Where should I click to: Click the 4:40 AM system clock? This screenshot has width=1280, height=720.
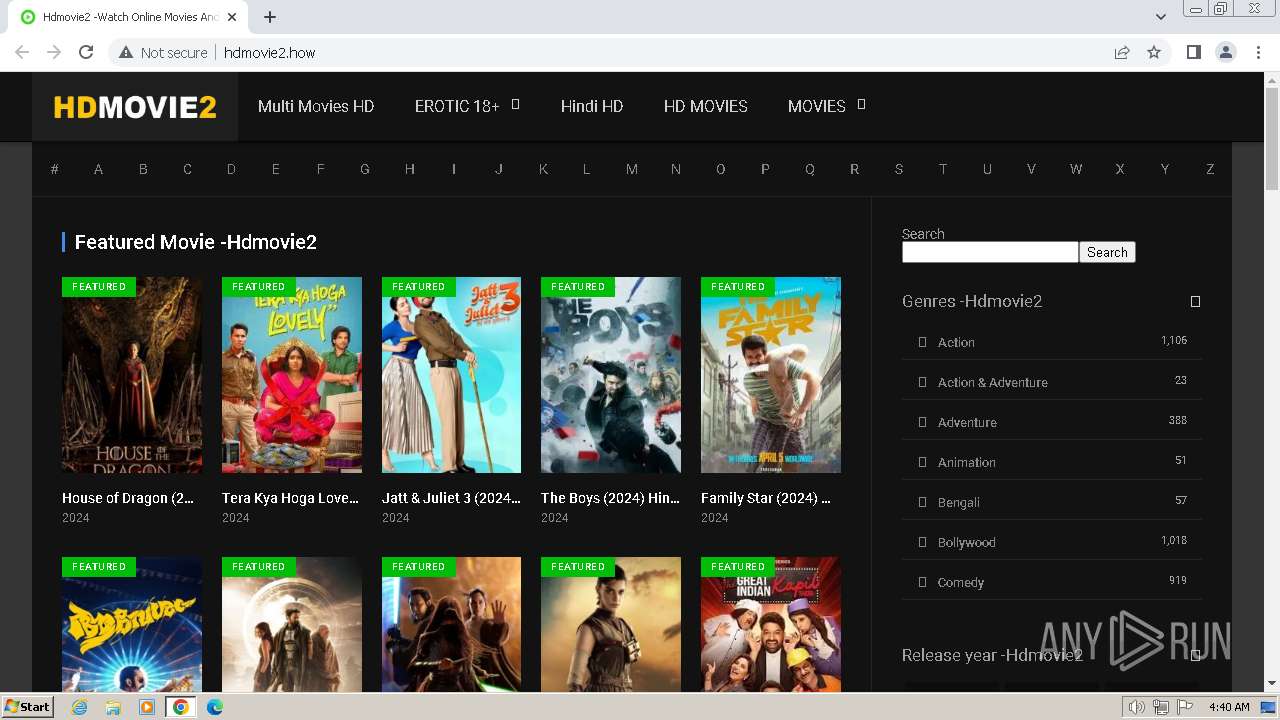(x=1228, y=707)
